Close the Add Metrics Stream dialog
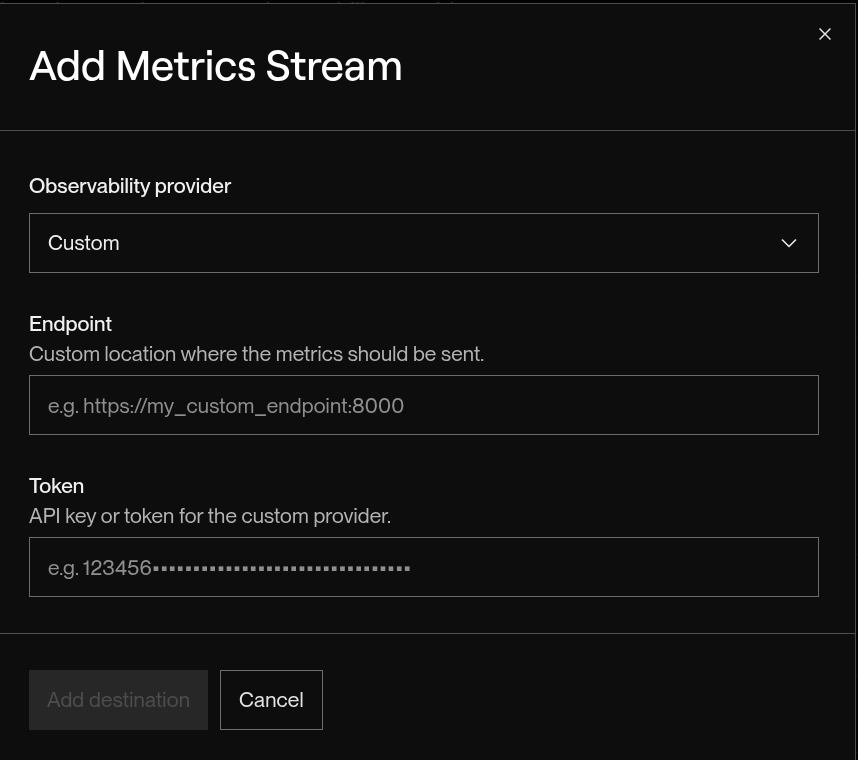The image size is (858, 760). click(824, 33)
